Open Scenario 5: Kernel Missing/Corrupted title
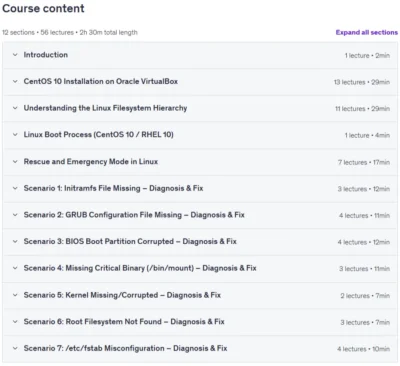Screen dimensions: 400x366 [x=122, y=295]
